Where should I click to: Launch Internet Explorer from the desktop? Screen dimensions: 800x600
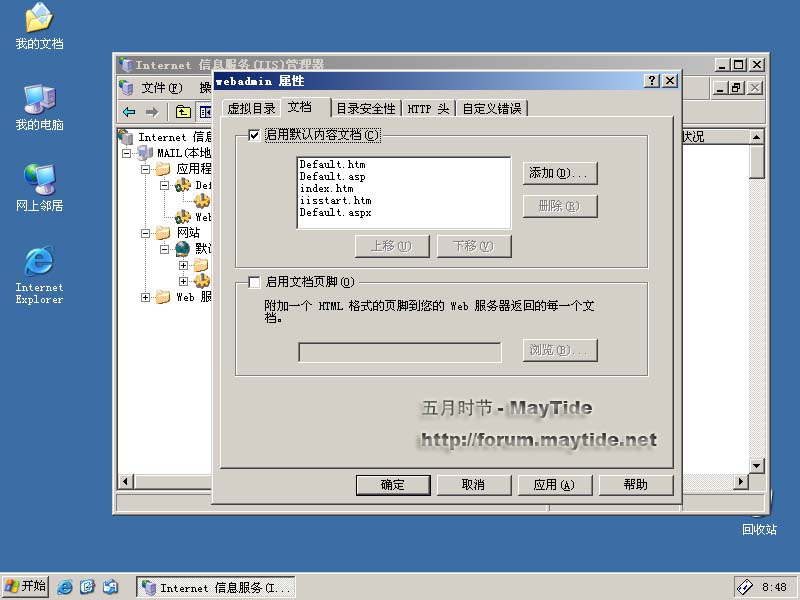39,272
